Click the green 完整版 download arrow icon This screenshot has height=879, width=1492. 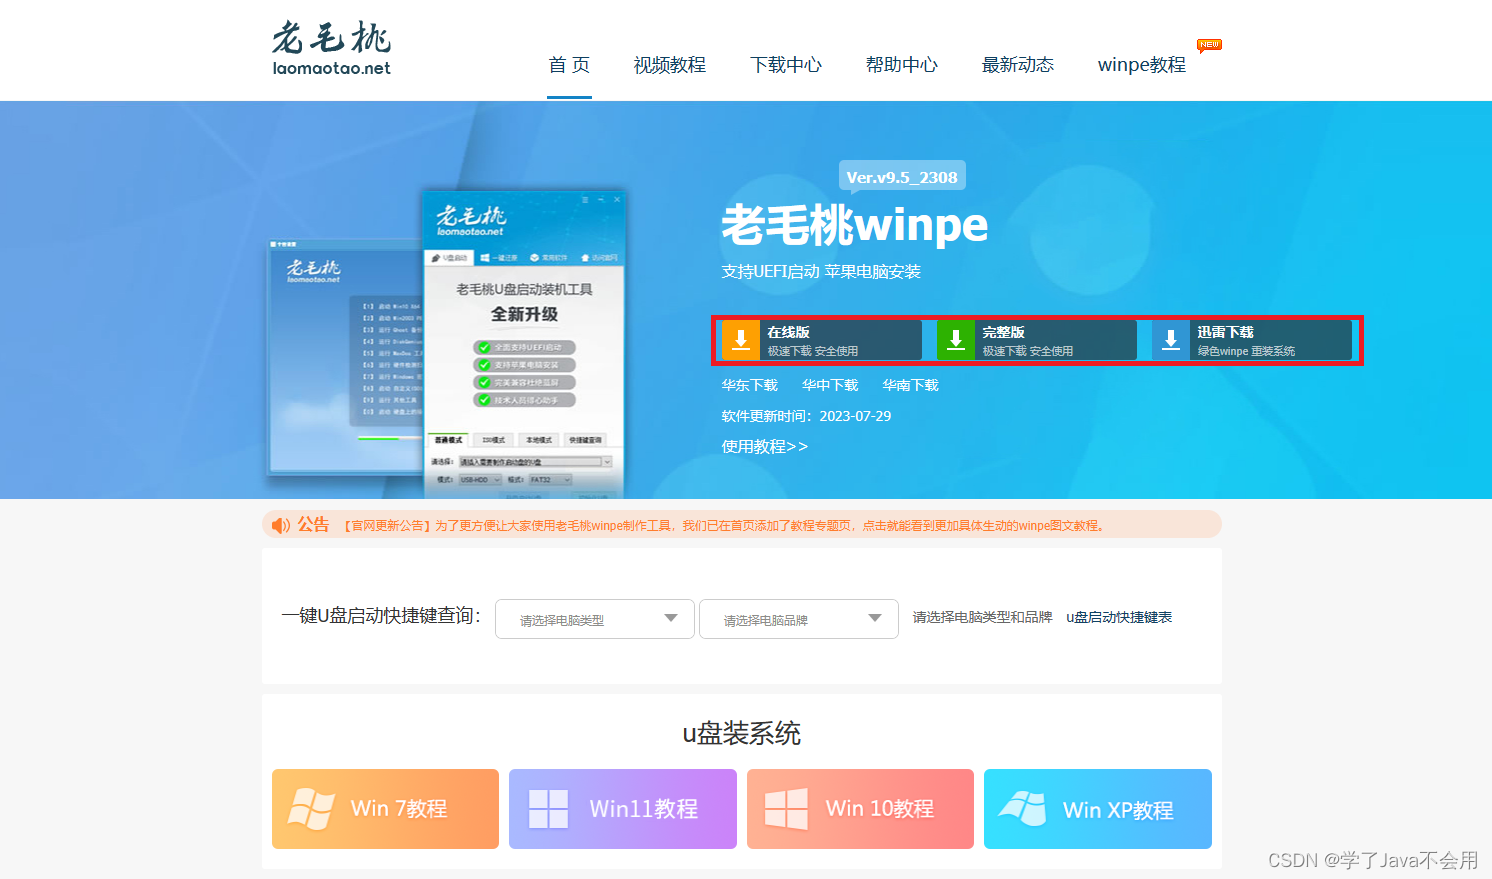(956, 340)
